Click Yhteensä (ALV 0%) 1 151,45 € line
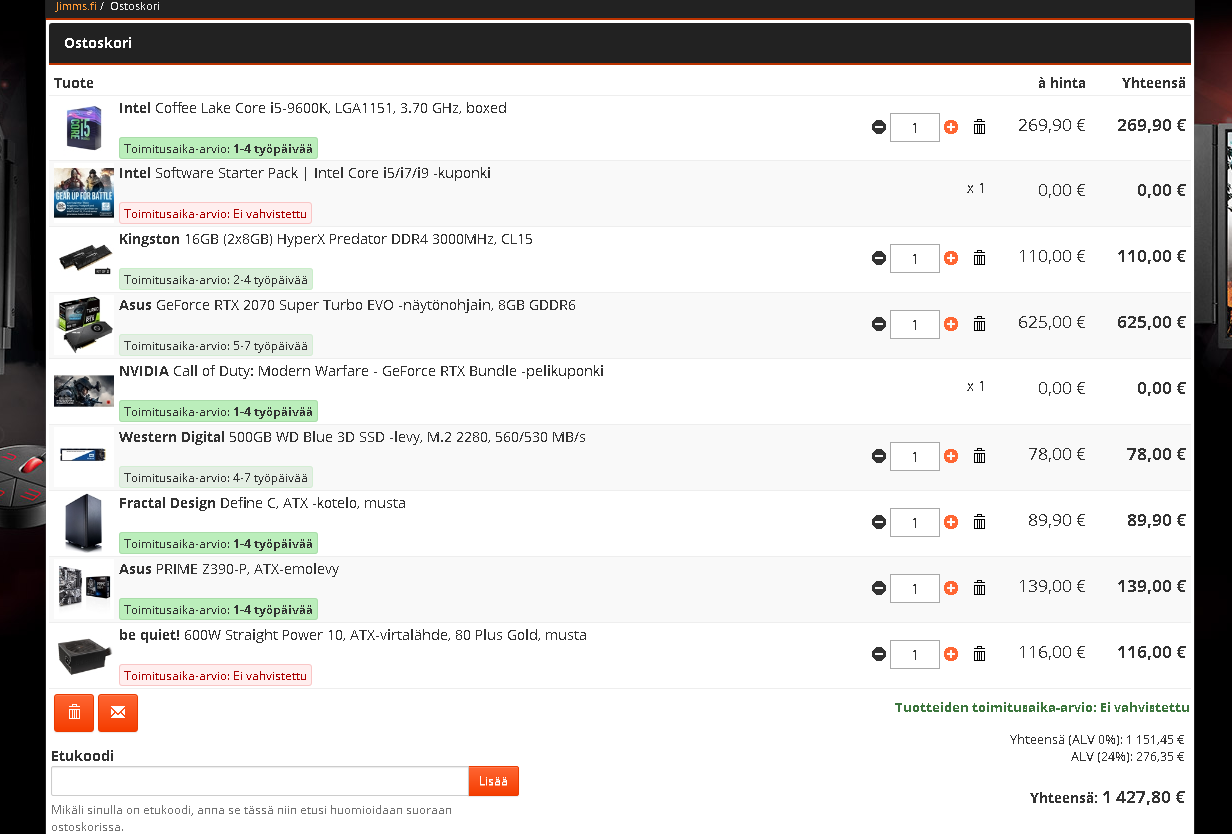 coord(1097,740)
